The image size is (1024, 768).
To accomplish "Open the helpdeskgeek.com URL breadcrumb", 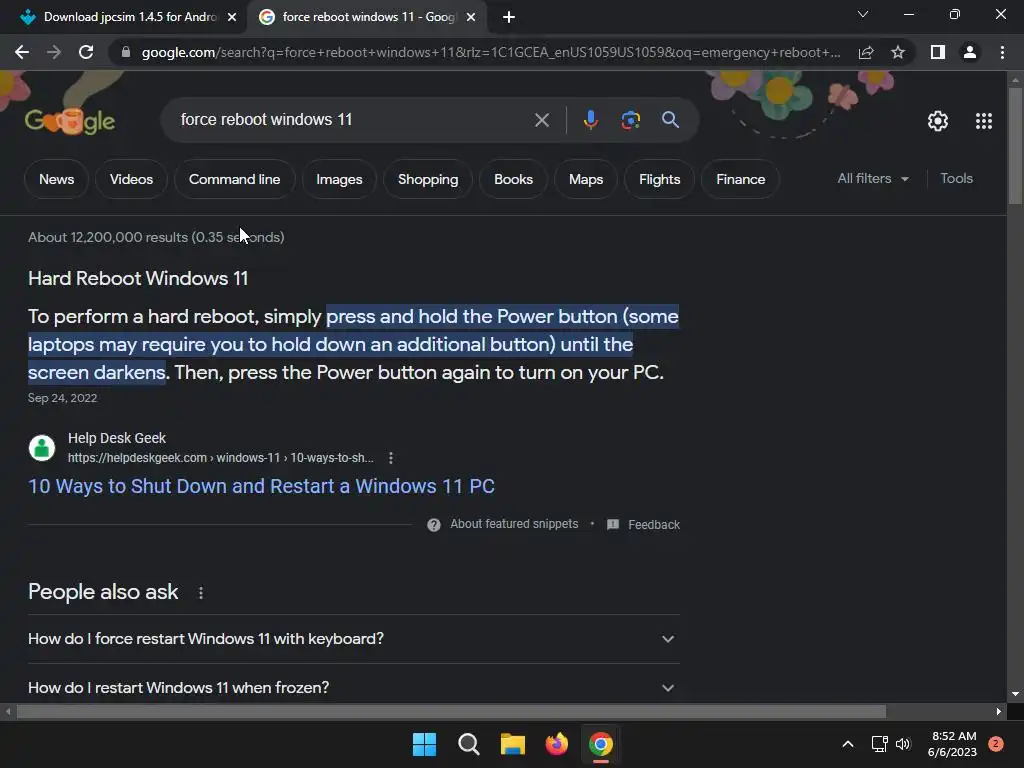I will click(x=221, y=458).
